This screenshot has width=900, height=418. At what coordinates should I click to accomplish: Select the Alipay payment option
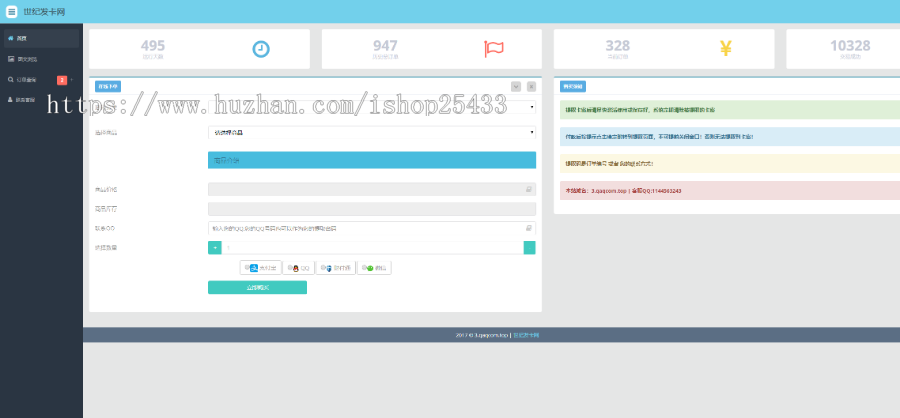pyautogui.click(x=261, y=268)
